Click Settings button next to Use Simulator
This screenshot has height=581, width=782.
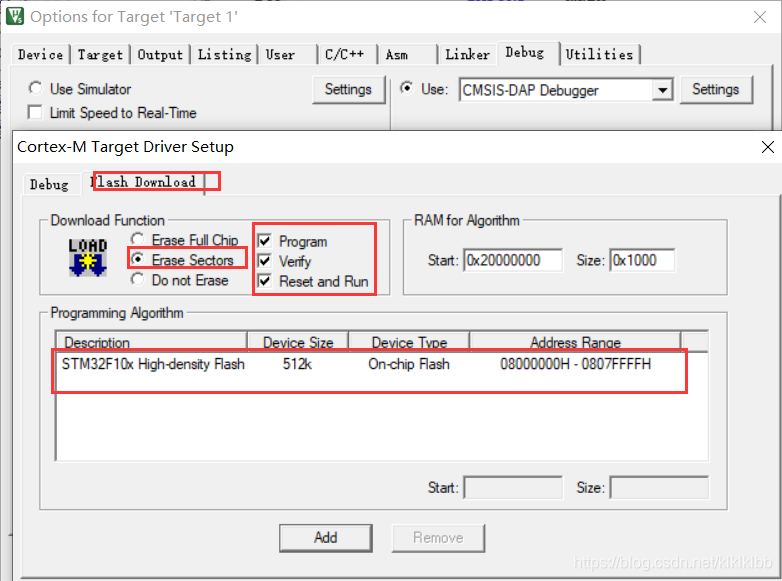point(348,90)
